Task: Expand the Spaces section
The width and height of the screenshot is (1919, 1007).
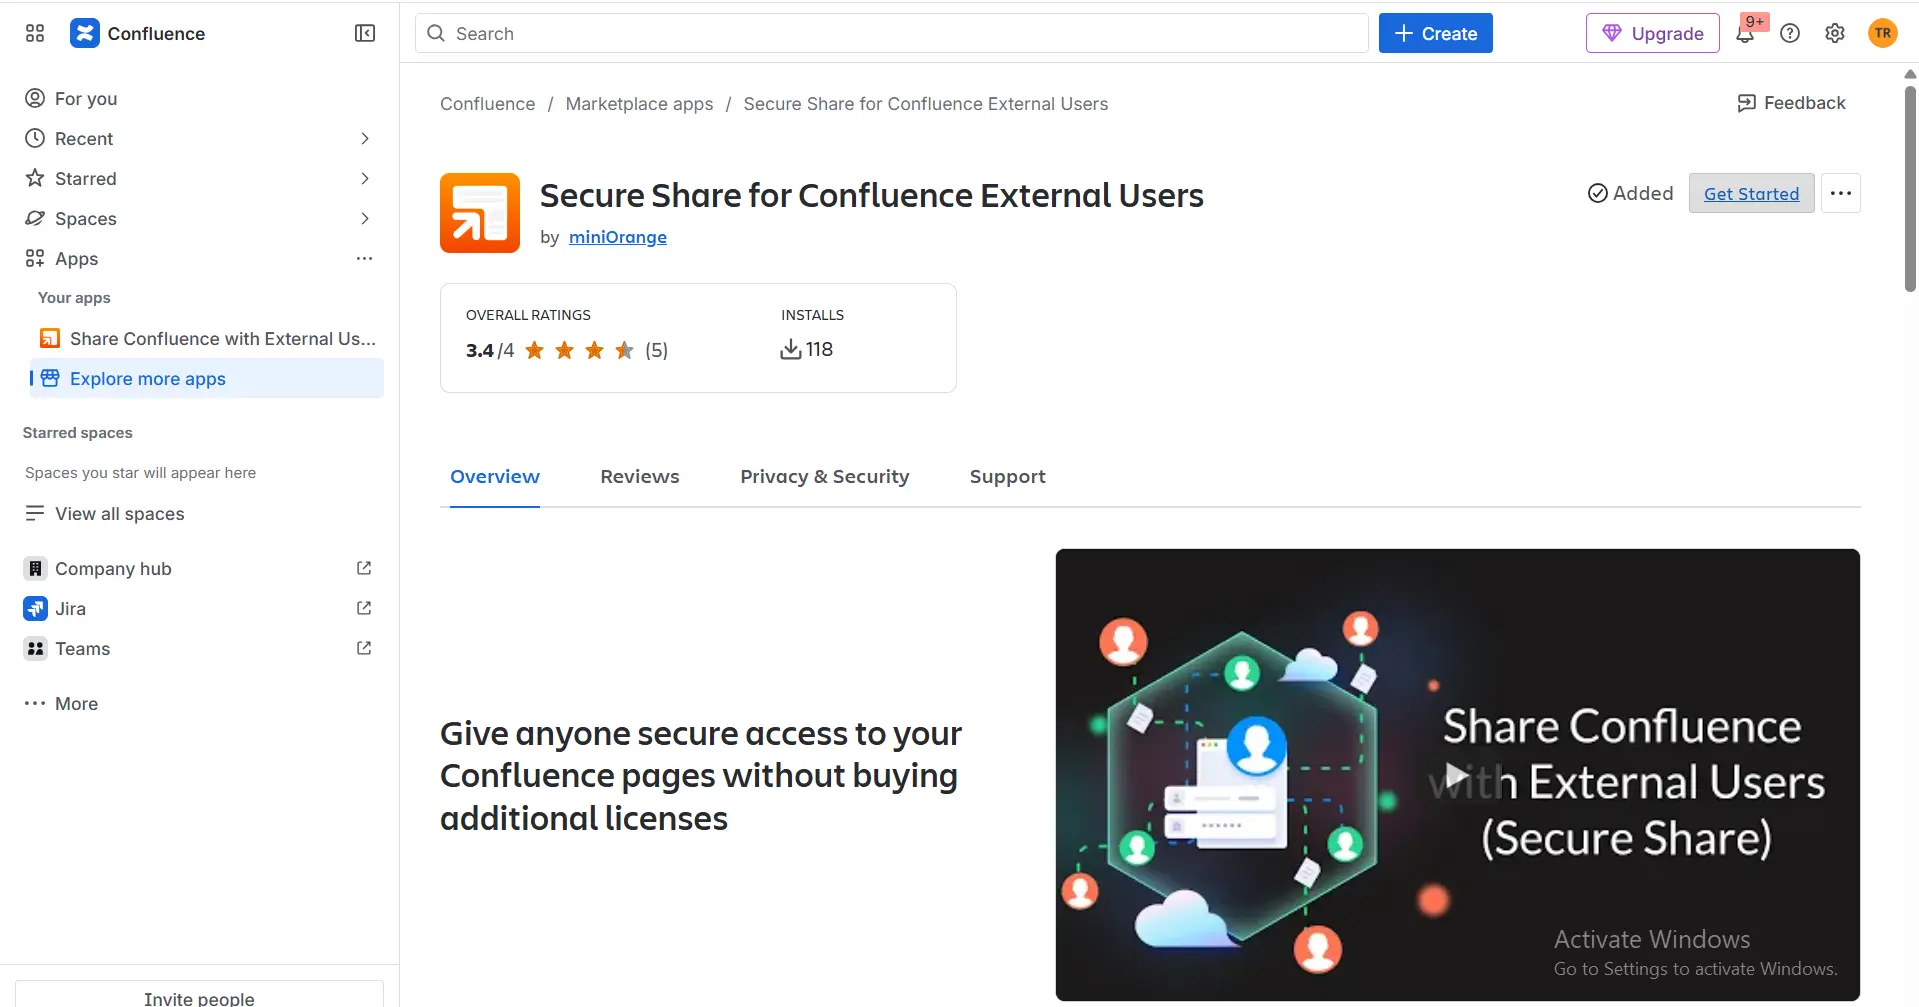Action: tap(364, 218)
